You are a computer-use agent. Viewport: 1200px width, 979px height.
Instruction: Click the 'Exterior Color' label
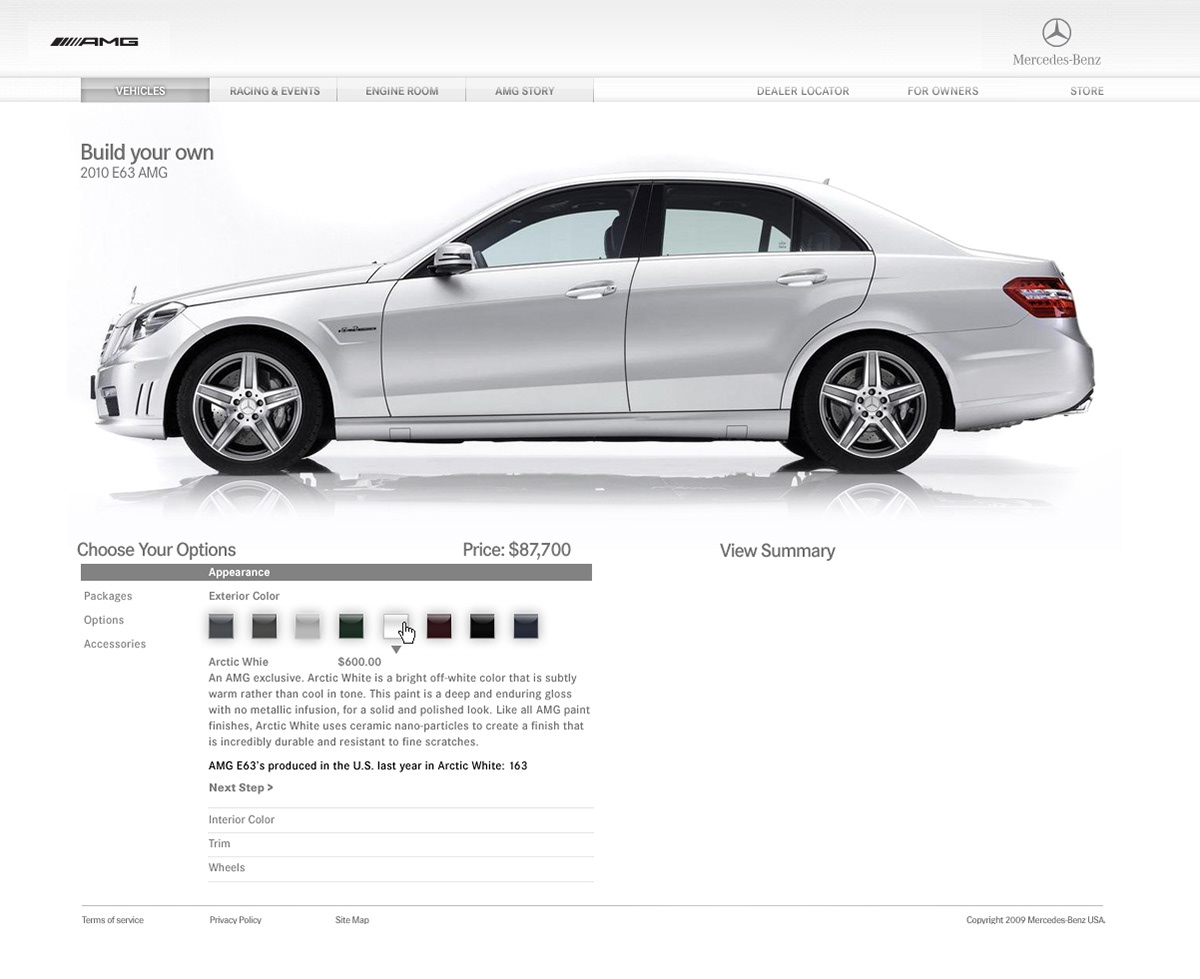point(244,596)
